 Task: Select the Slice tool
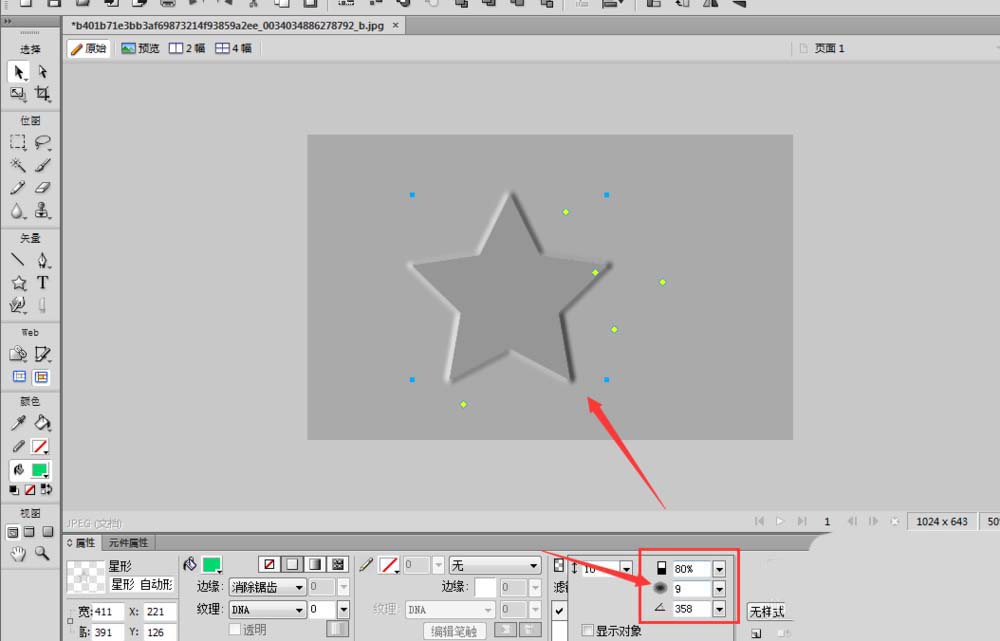click(43, 354)
